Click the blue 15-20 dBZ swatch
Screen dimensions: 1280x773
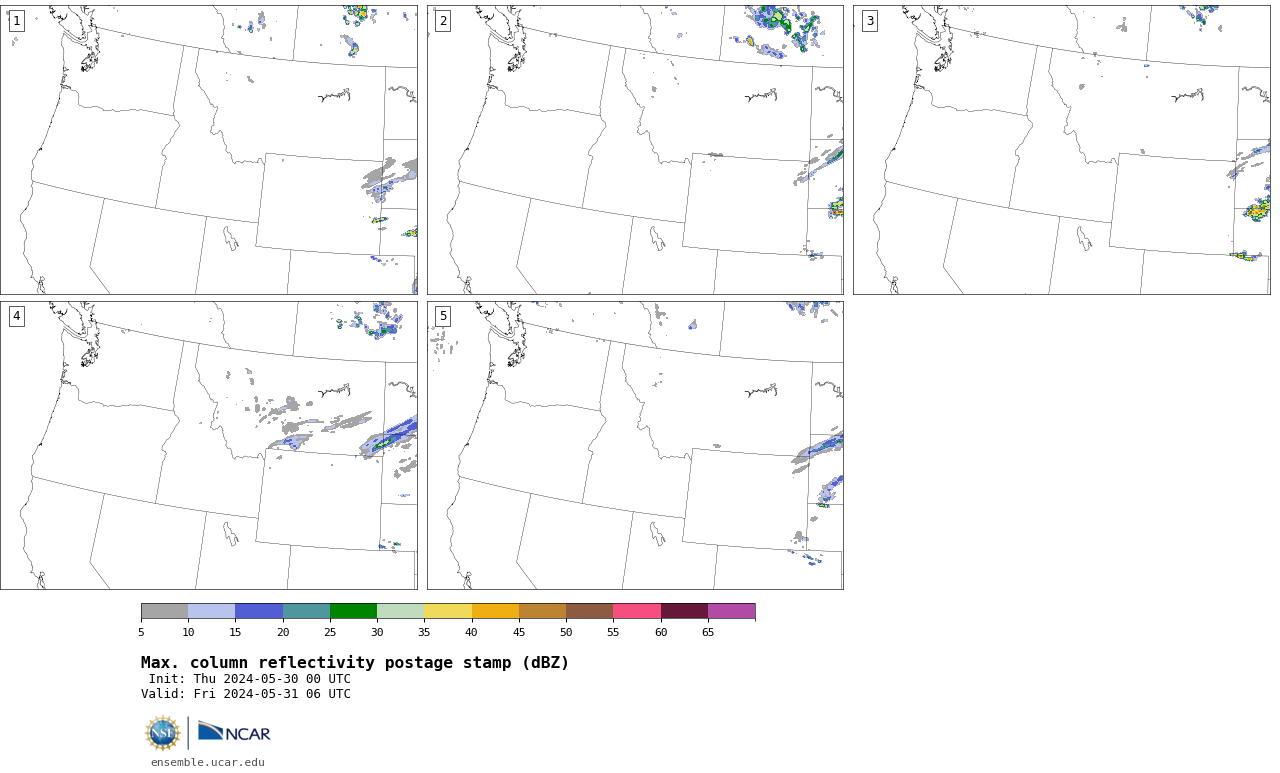click(x=259, y=611)
